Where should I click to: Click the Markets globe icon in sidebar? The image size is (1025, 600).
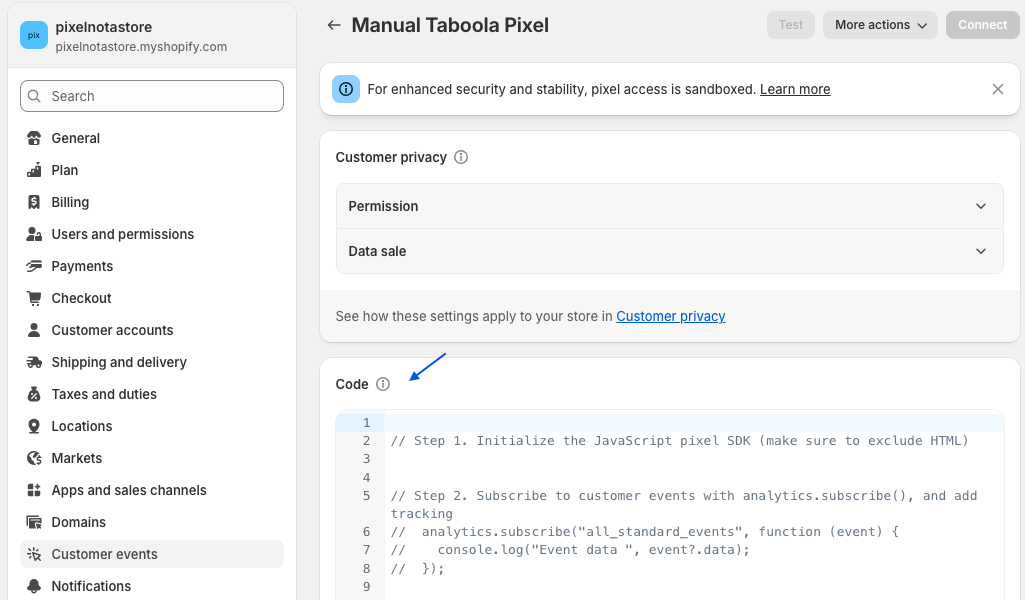point(34,458)
